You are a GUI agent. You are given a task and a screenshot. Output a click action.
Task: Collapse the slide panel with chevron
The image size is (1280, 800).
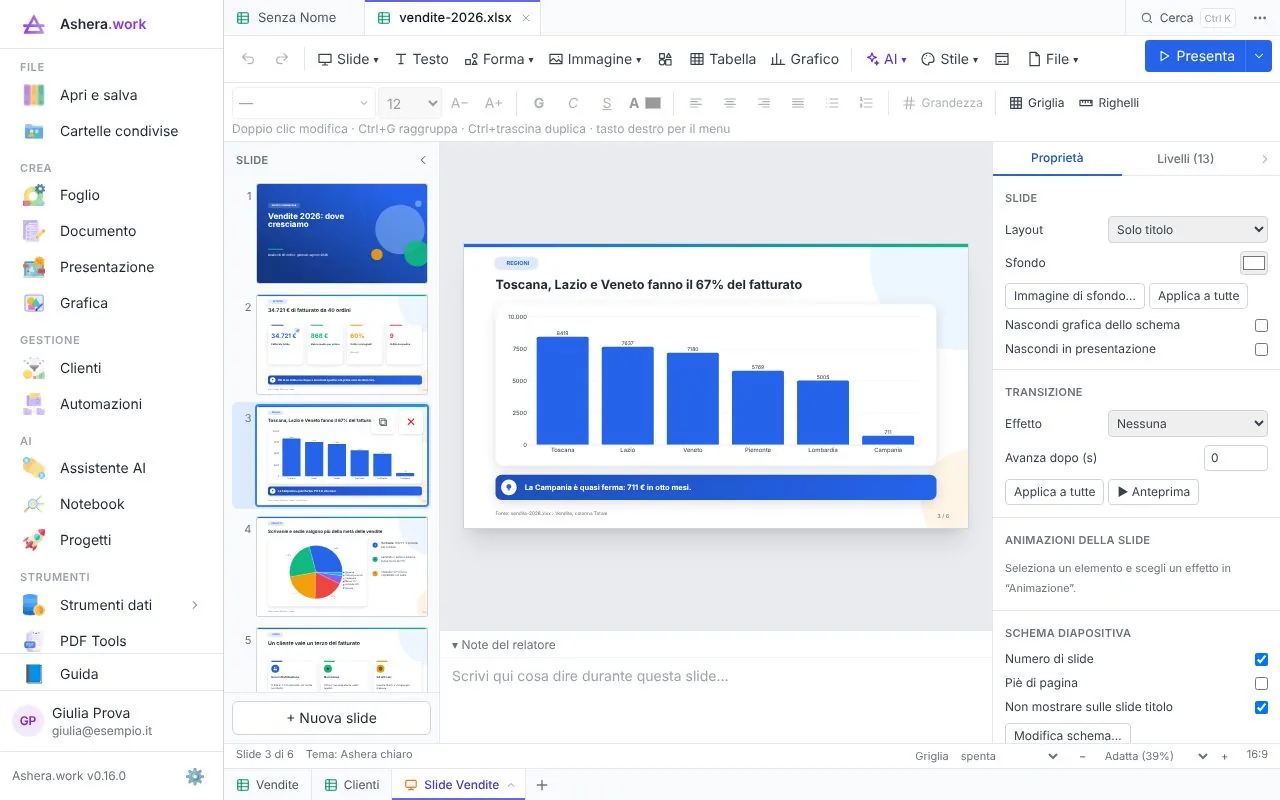[x=422, y=160]
